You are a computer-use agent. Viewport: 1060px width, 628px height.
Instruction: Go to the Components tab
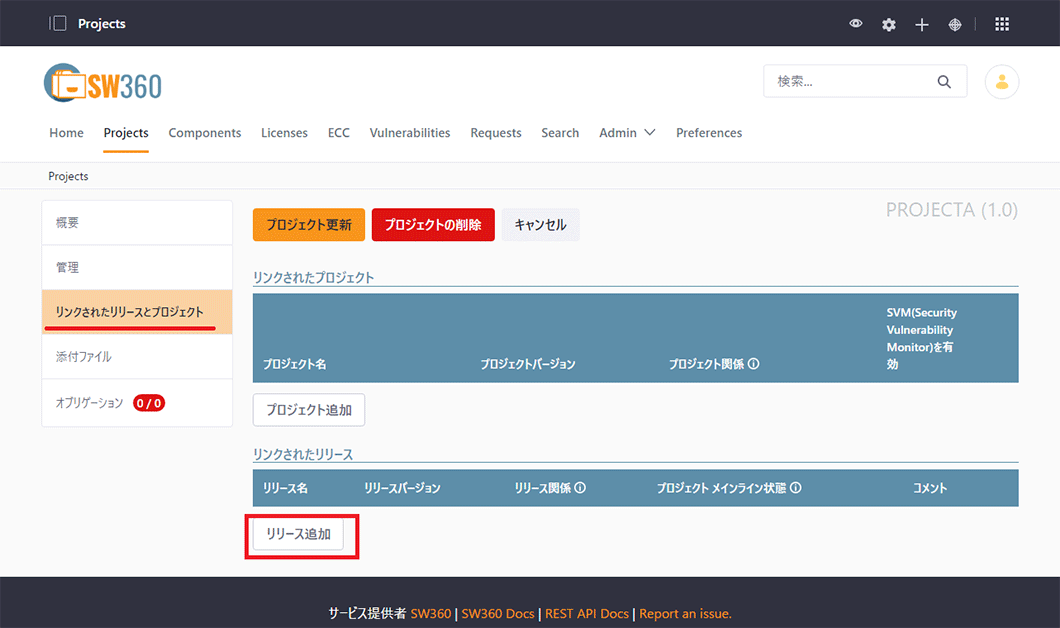pyautogui.click(x=204, y=133)
